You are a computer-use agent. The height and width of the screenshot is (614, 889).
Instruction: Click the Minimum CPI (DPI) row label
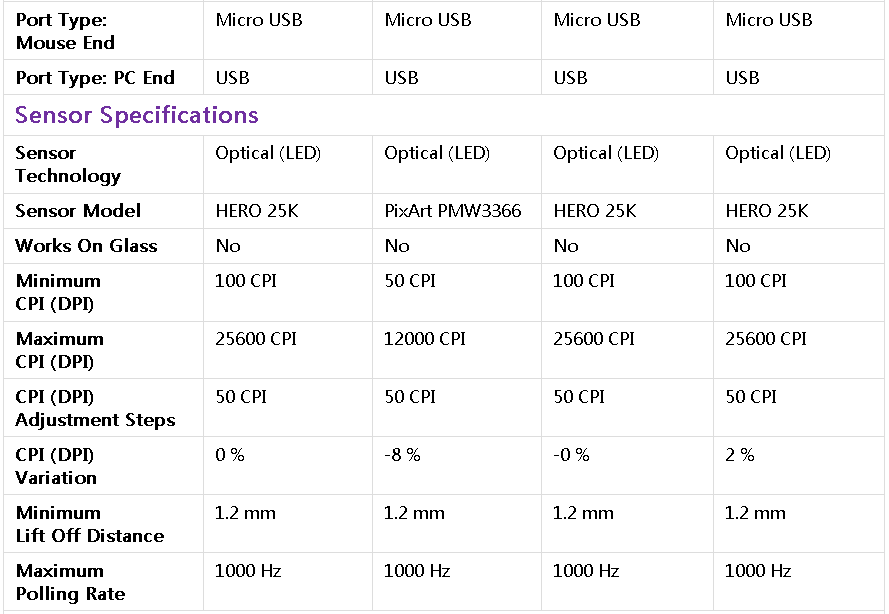58,292
